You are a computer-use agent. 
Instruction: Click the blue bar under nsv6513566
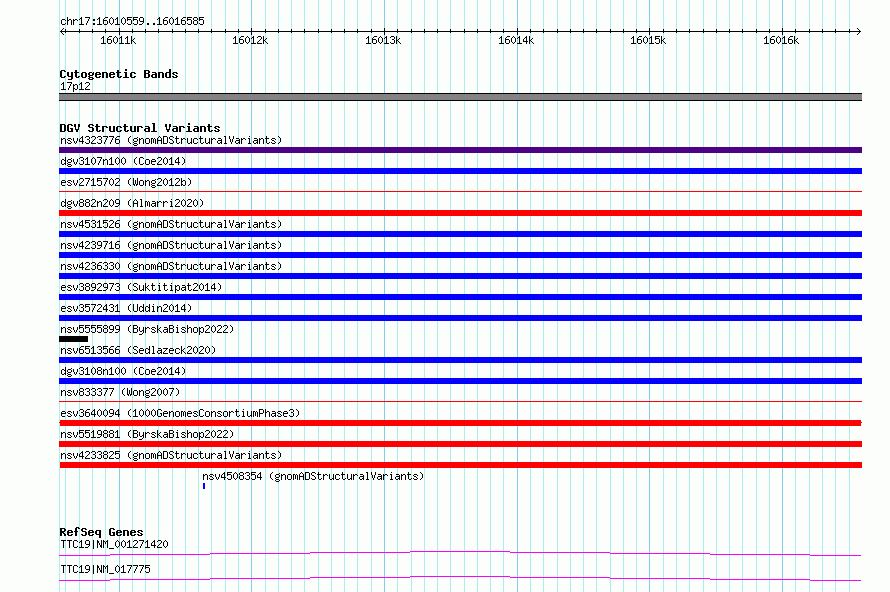460,360
